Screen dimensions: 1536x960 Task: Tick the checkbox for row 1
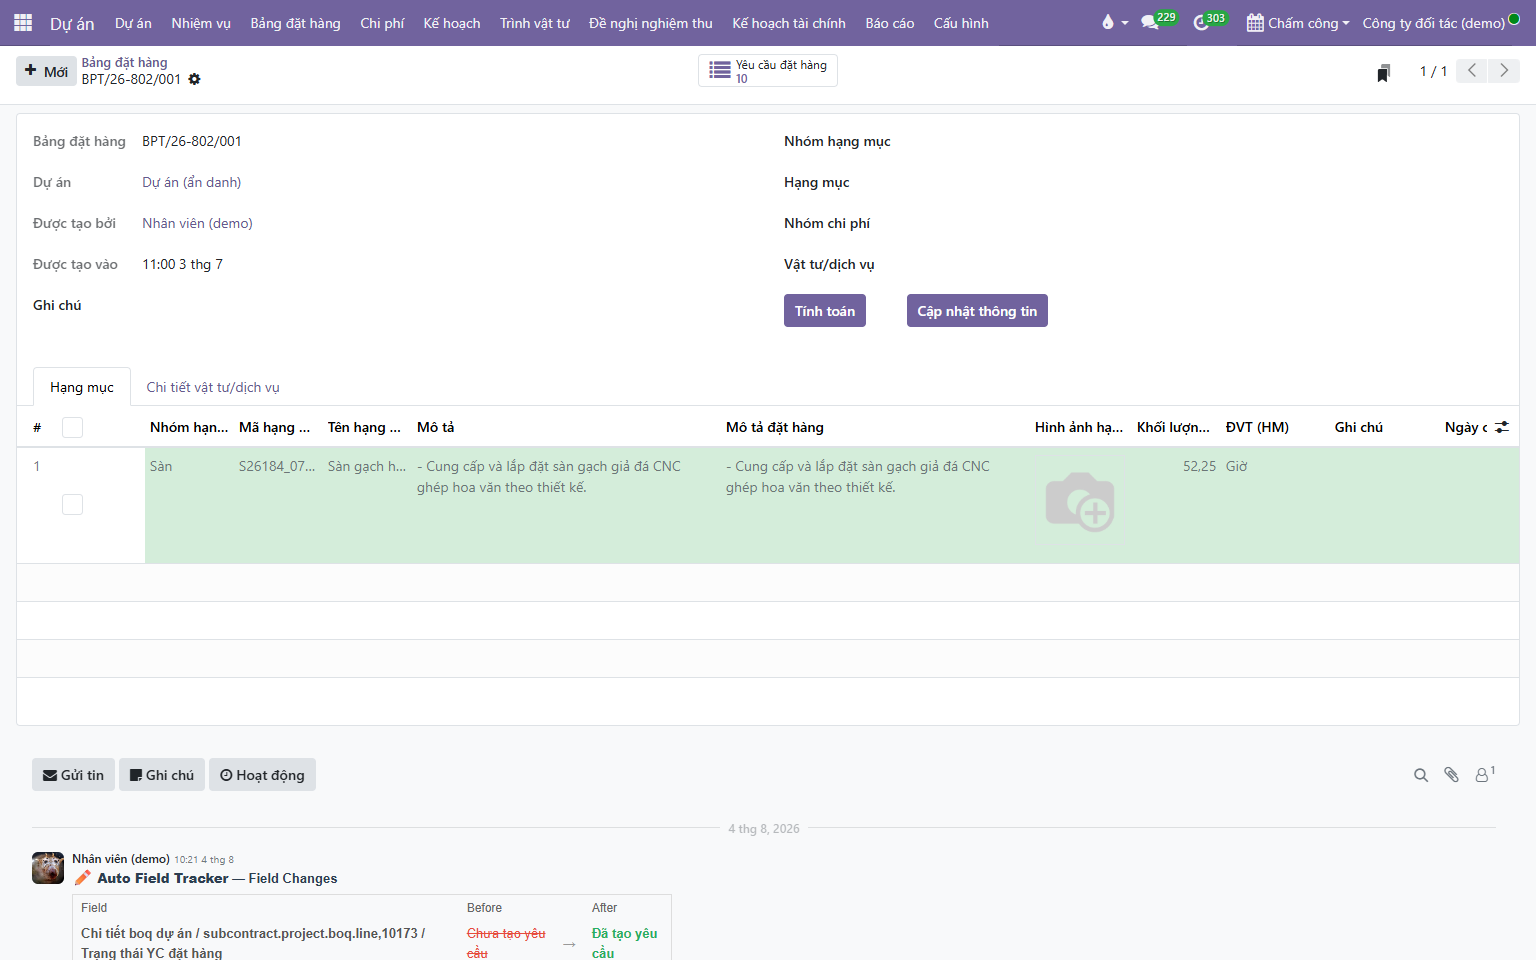point(72,504)
